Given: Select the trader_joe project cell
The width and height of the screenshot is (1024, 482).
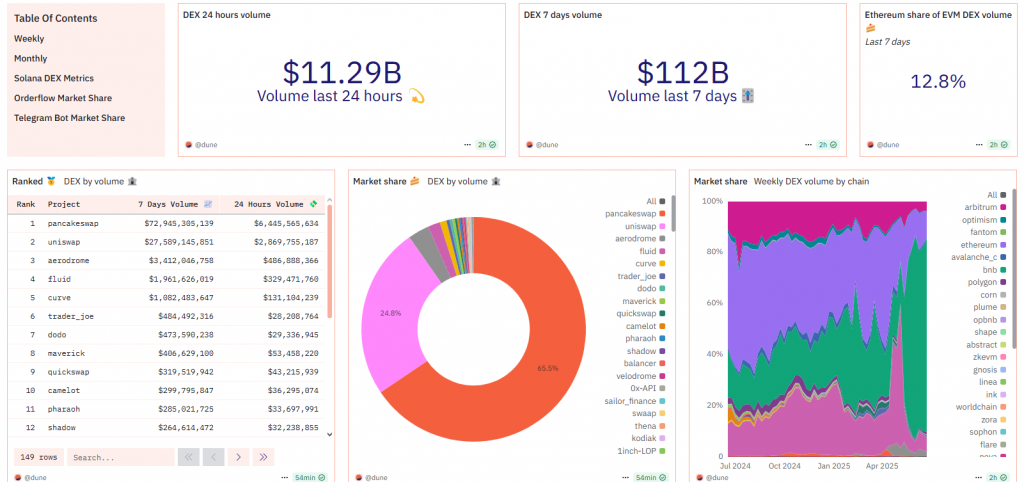Looking at the screenshot, I should coord(71,316).
